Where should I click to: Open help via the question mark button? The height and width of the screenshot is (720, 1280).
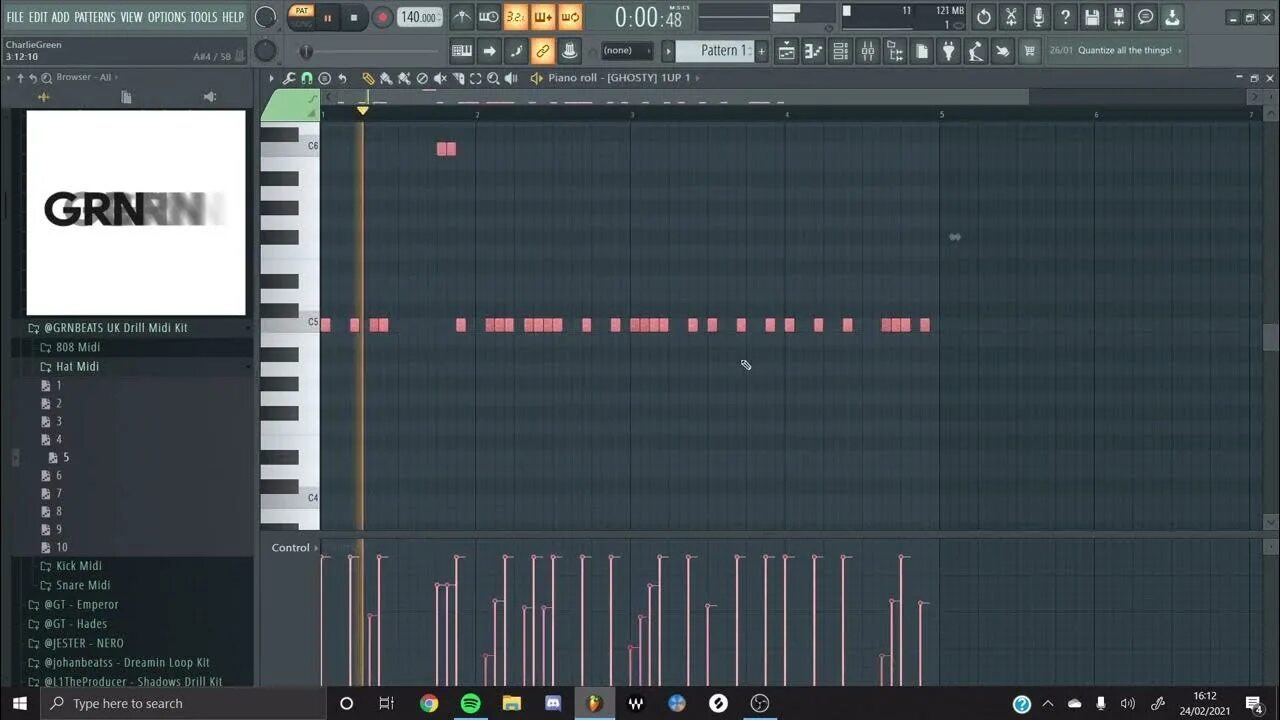click(1066, 16)
